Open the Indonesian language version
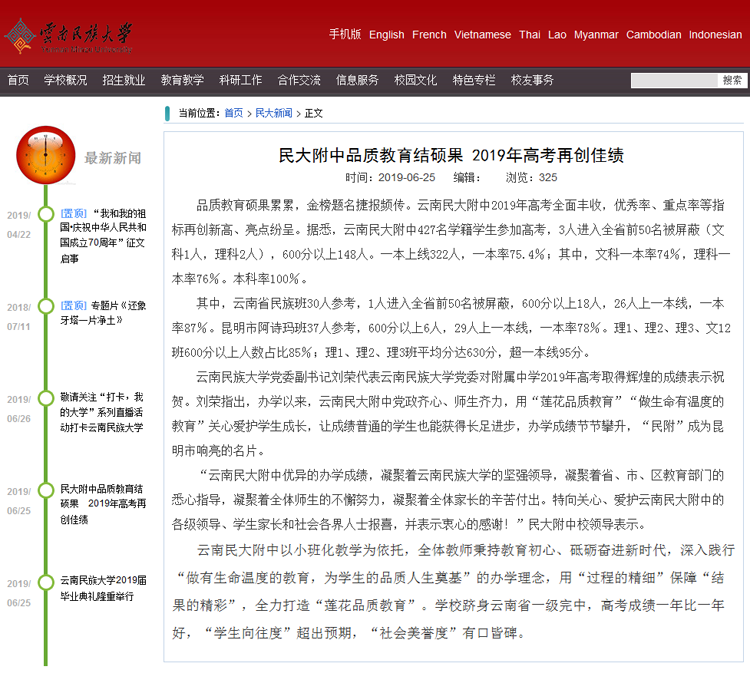 [x=715, y=35]
